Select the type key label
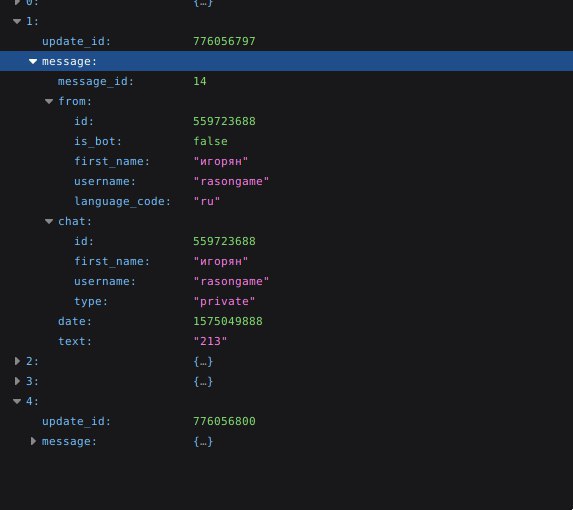The image size is (573, 510). click(x=91, y=301)
